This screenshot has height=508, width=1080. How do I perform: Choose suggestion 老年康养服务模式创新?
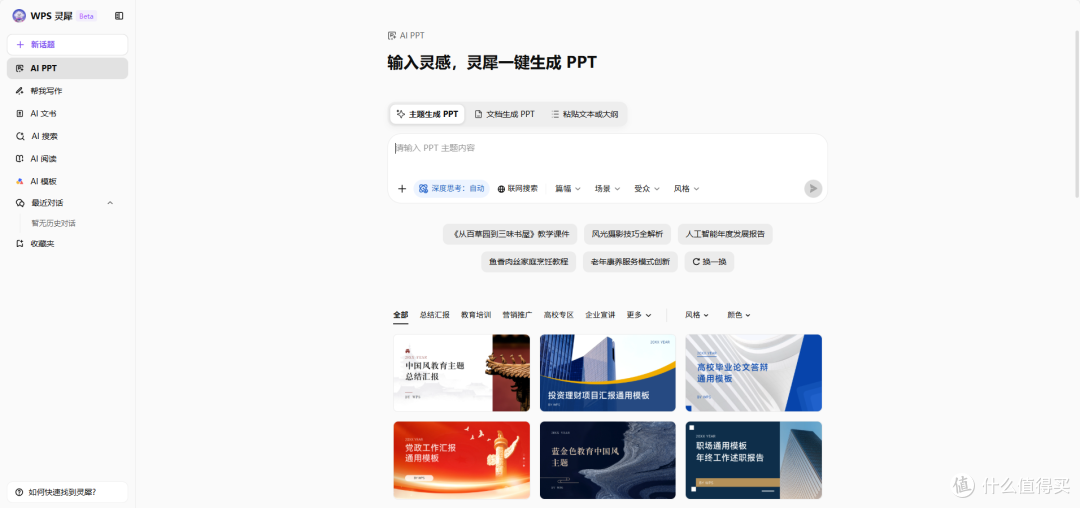pyautogui.click(x=630, y=262)
